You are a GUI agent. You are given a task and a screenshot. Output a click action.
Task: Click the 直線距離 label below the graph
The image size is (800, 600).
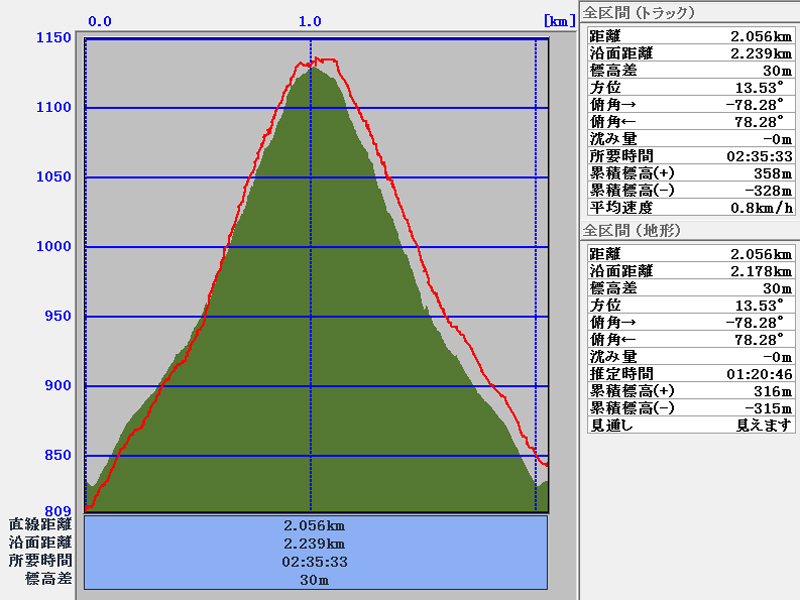(41, 524)
